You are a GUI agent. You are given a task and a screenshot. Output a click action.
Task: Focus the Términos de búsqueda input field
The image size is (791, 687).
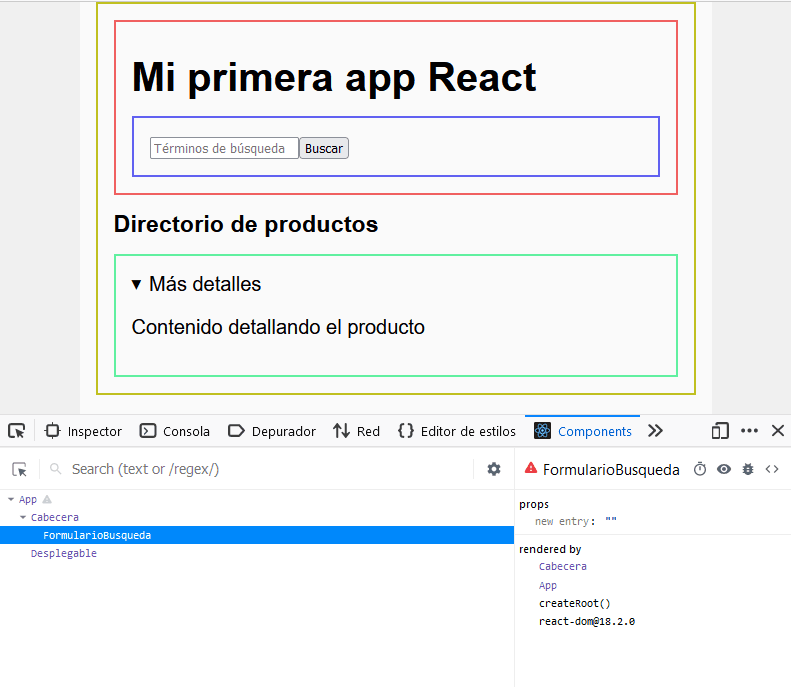[x=224, y=149]
